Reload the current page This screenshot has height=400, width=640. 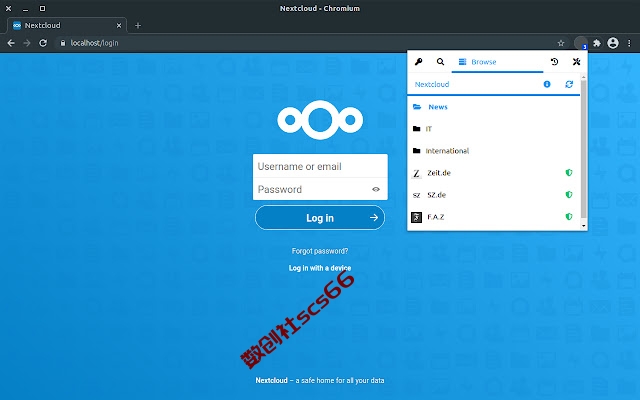43,43
